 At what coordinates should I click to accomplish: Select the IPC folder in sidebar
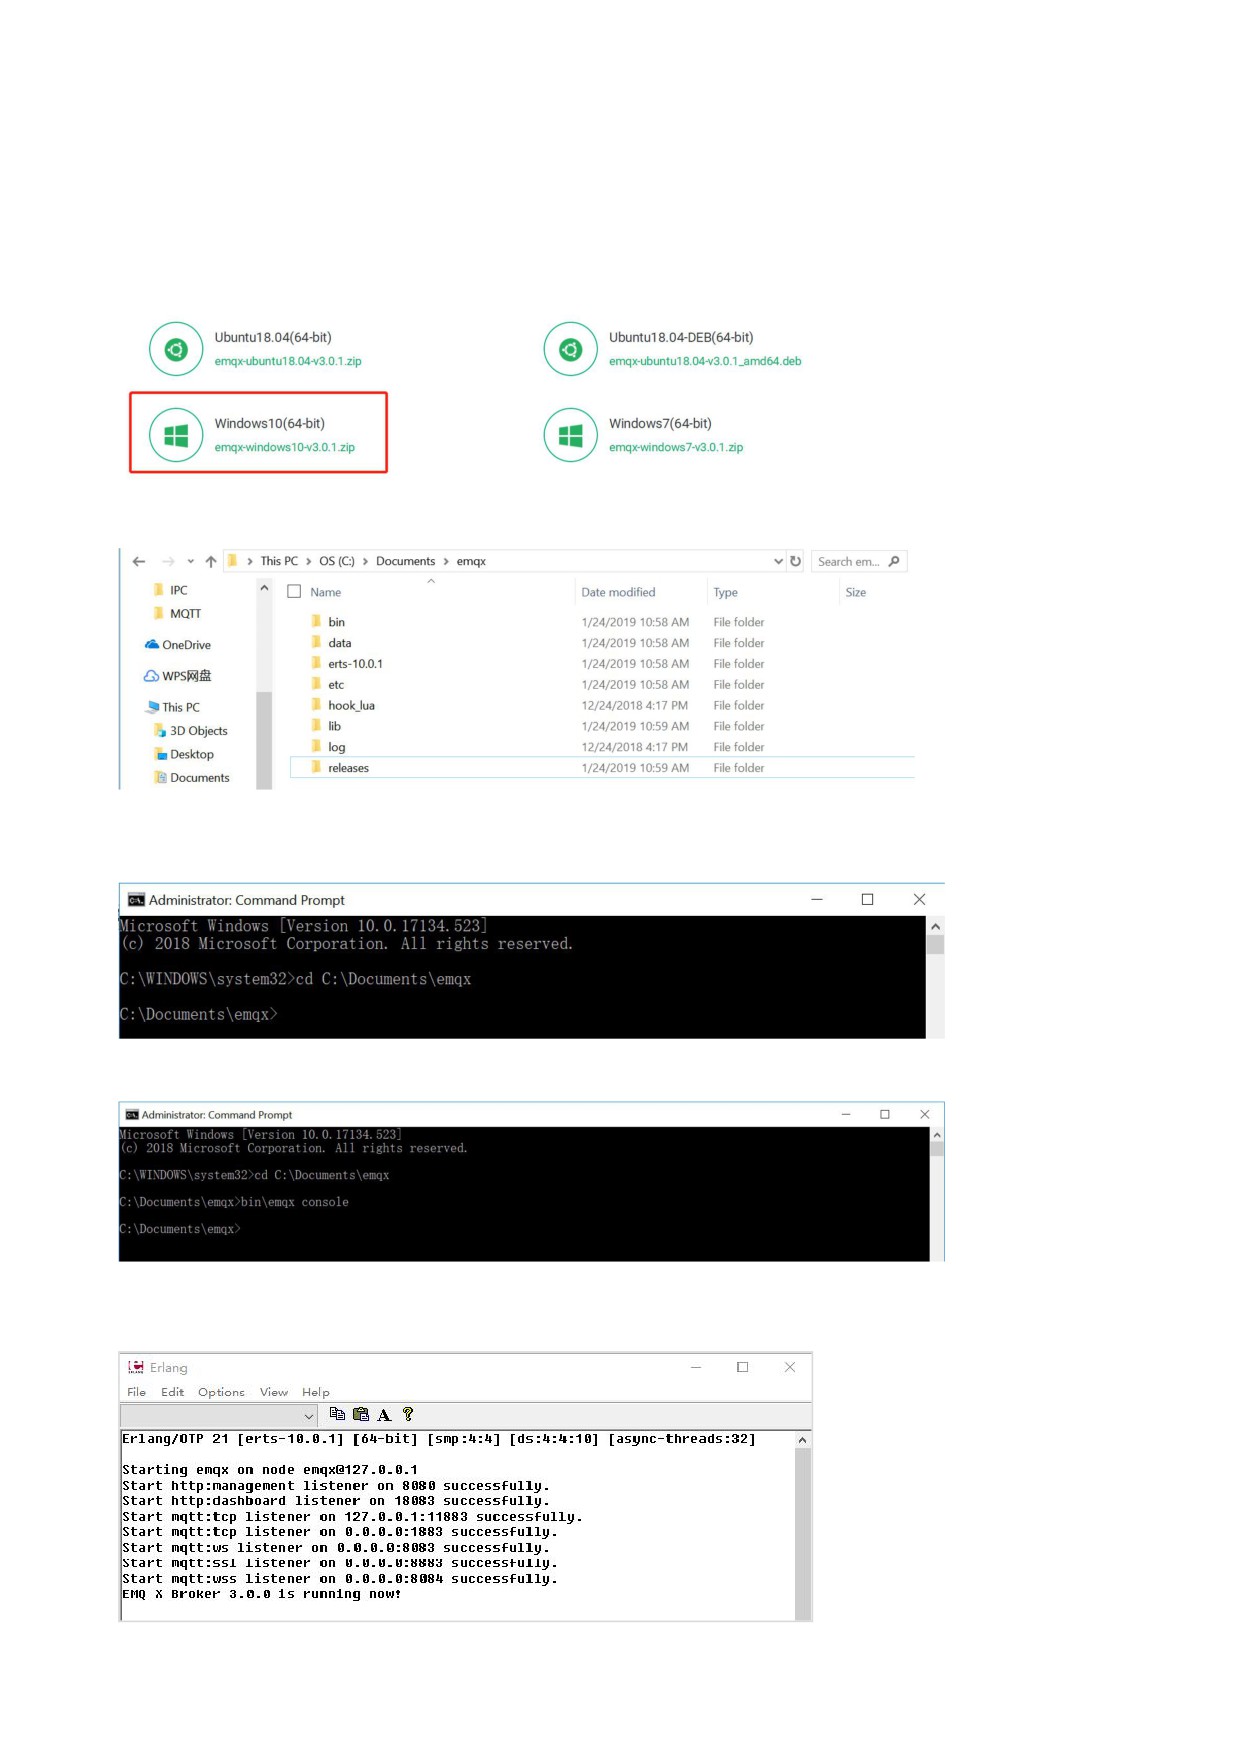tap(170, 590)
